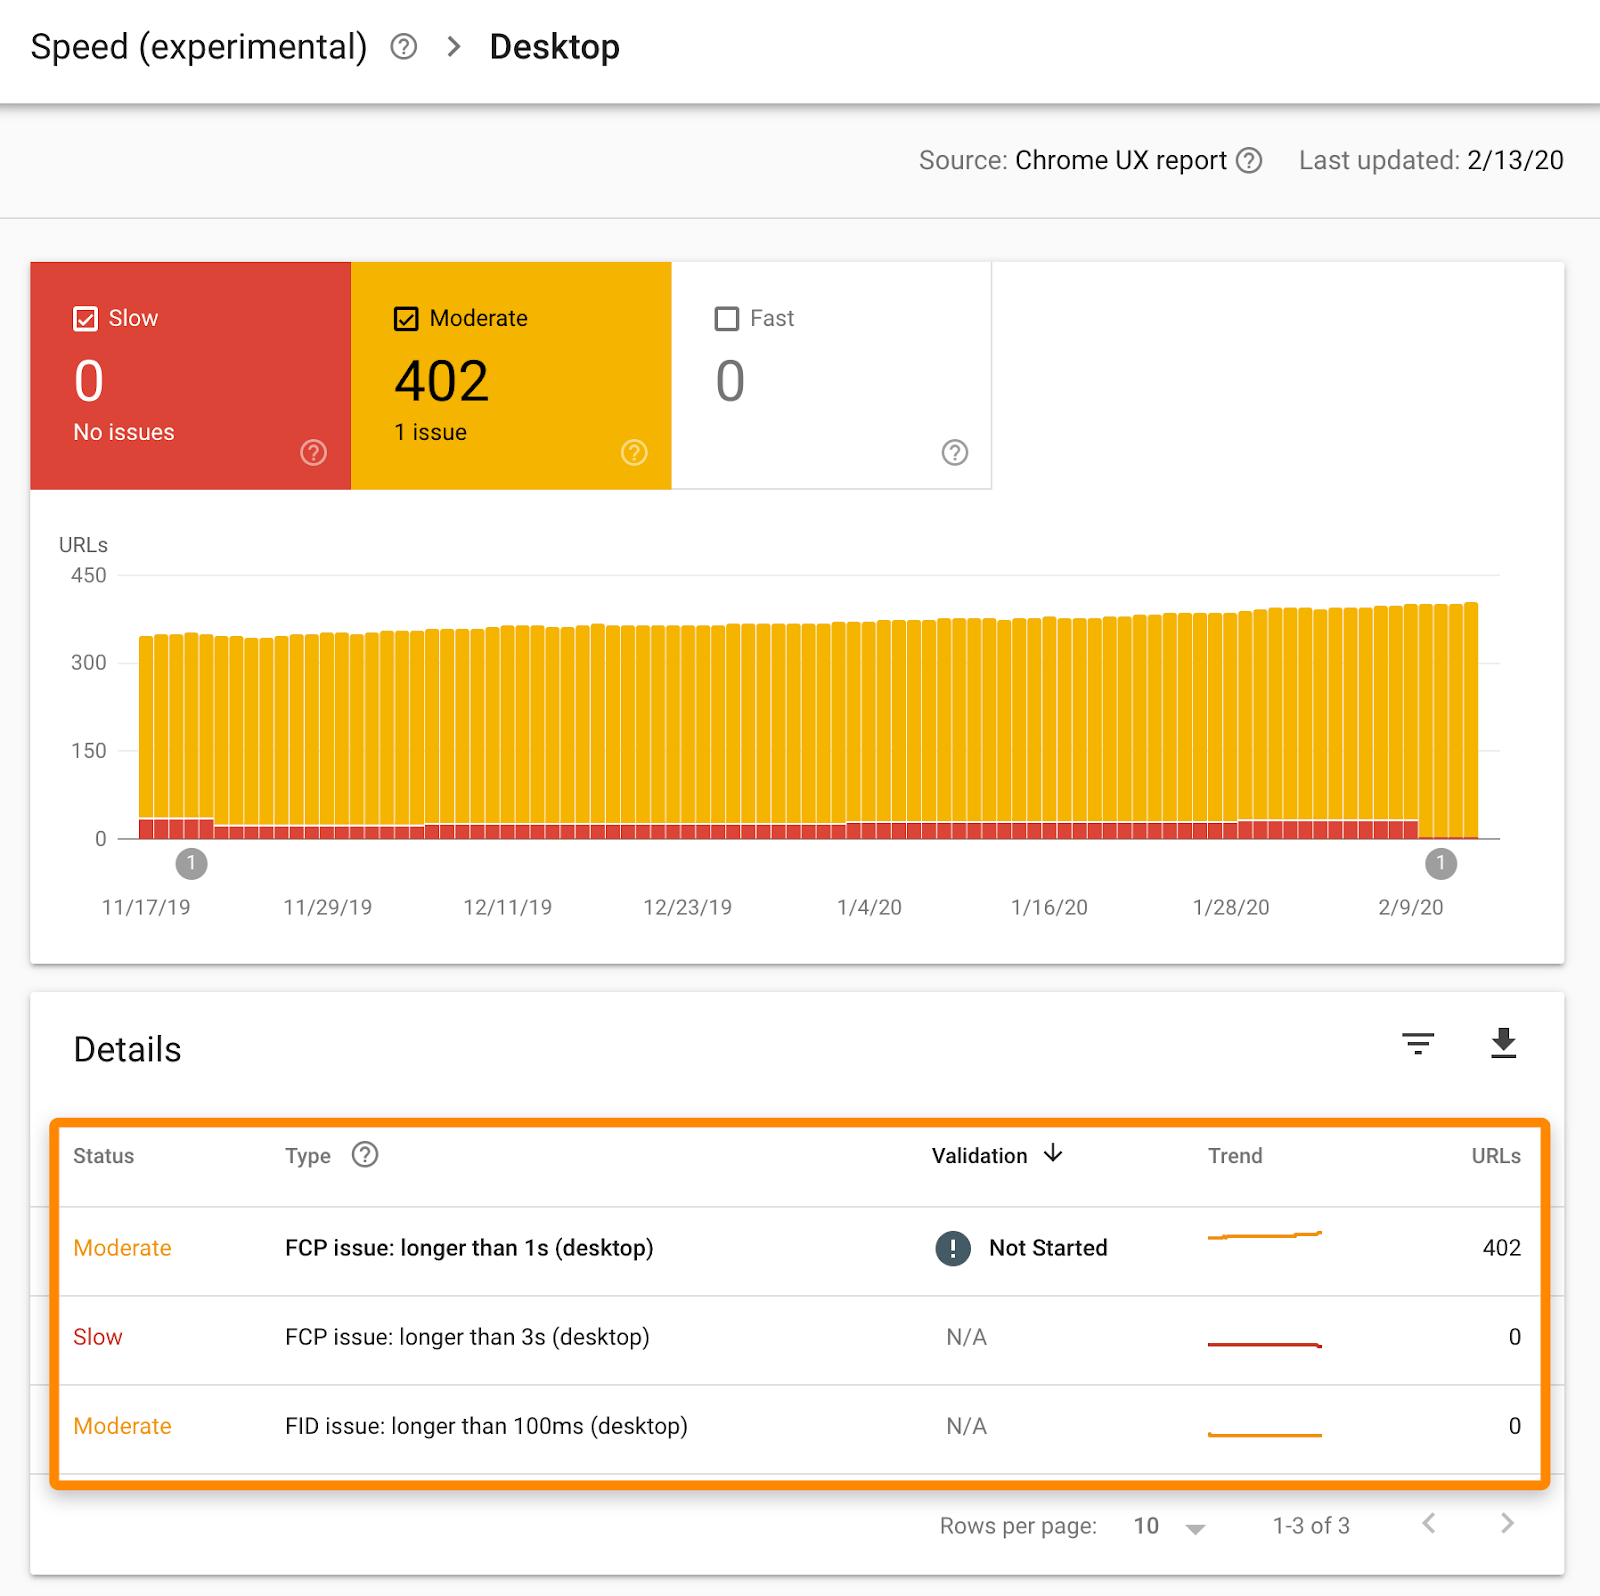Uncheck the Slow category checkbox
The image size is (1600, 1596).
(86, 318)
